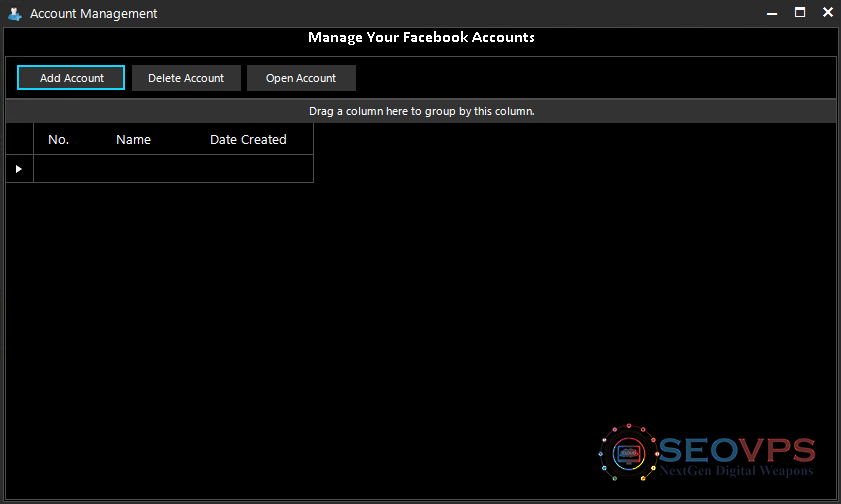841x504 pixels.
Task: Click the Add Account button
Action: (x=71, y=78)
